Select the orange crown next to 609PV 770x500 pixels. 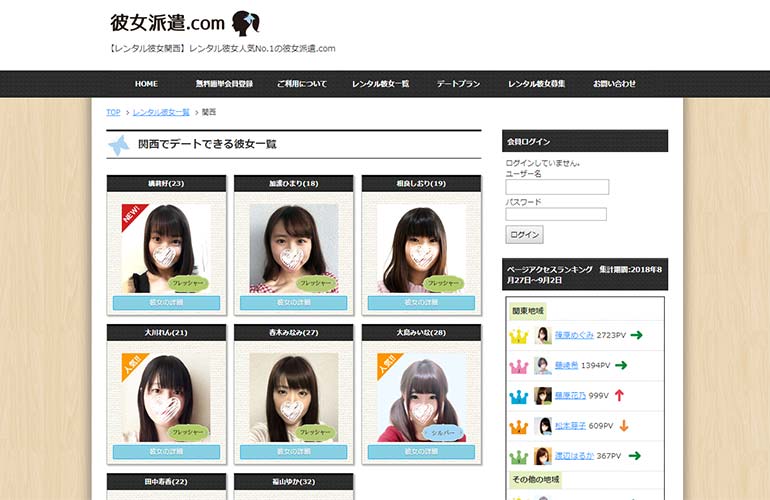(519, 426)
